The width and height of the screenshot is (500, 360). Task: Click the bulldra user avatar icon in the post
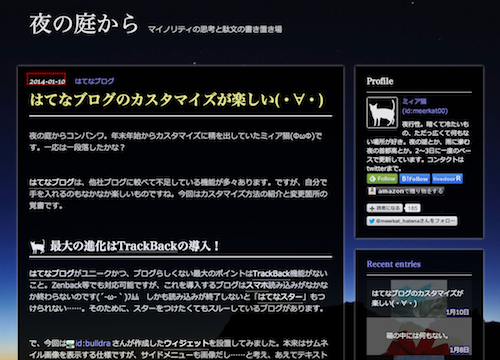coord(70,344)
